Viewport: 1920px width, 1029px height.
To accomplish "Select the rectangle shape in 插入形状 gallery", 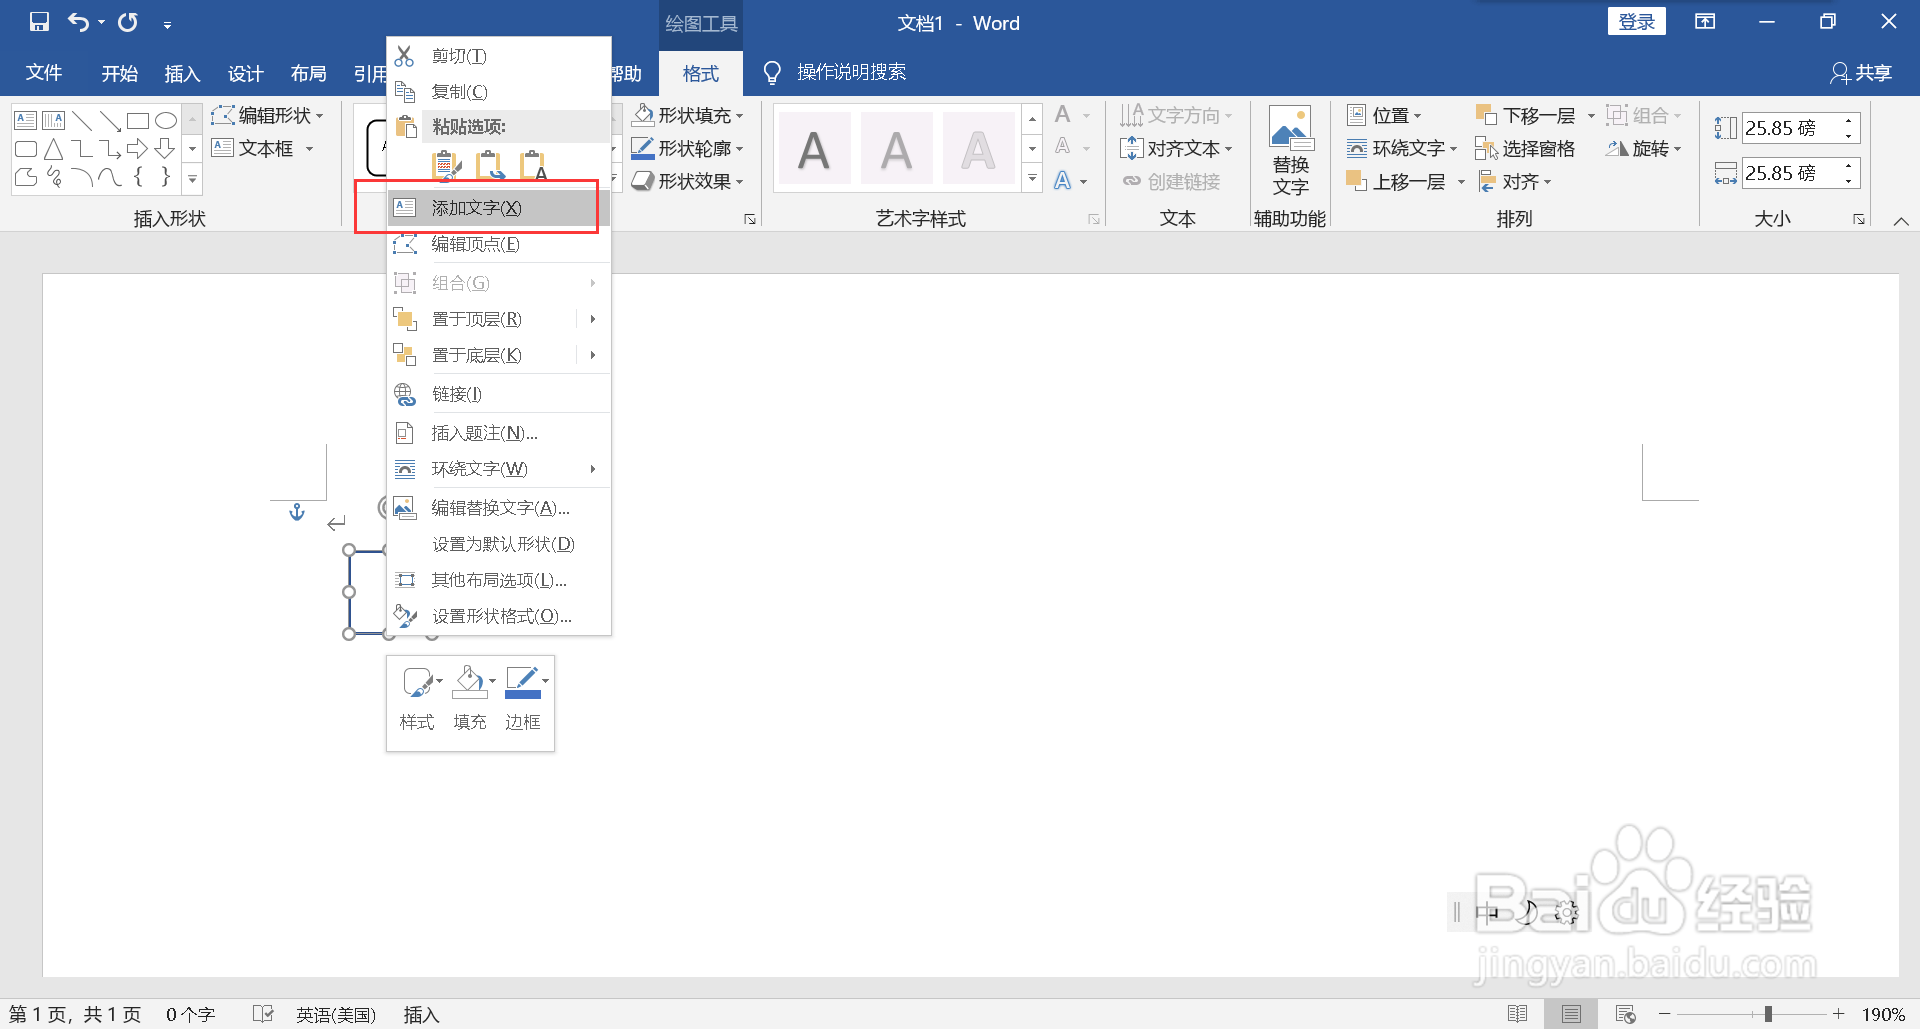I will click(138, 119).
